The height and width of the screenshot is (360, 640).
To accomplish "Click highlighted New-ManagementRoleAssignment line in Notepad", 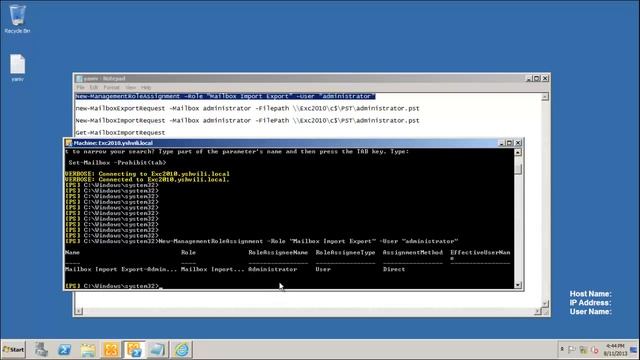I will pyautogui.click(x=225, y=96).
